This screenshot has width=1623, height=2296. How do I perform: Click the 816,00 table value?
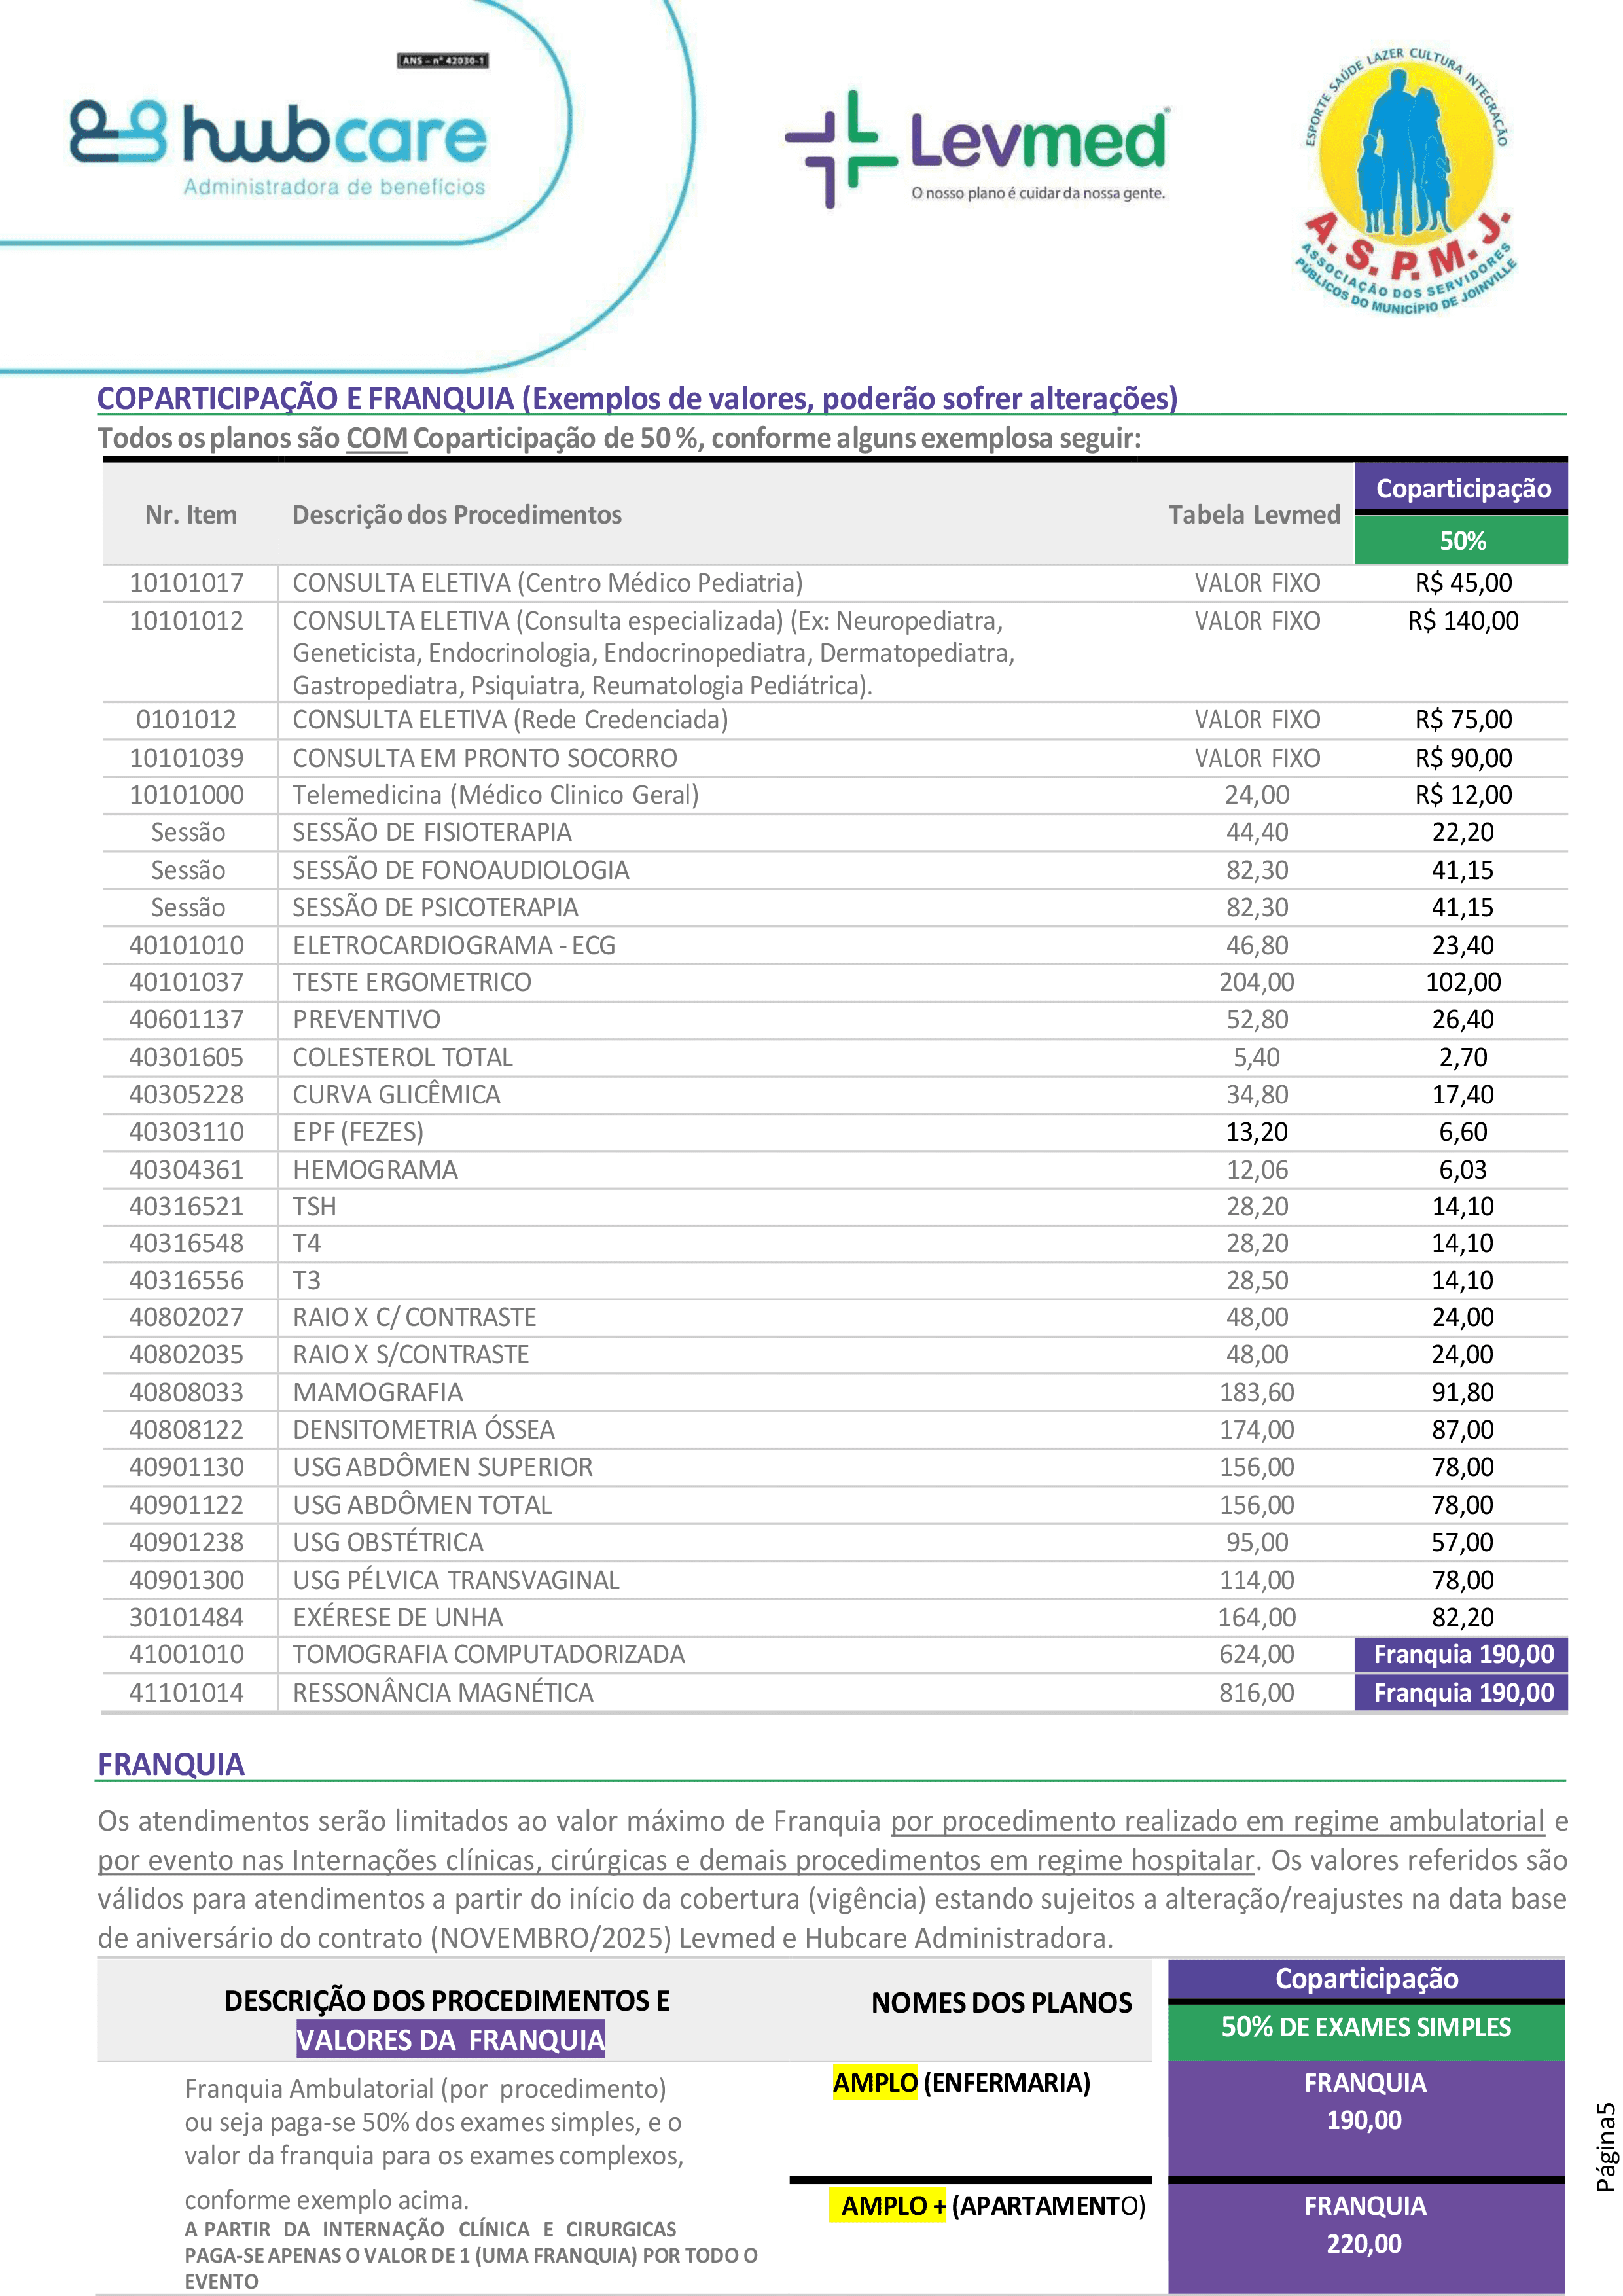pyautogui.click(x=1257, y=1692)
